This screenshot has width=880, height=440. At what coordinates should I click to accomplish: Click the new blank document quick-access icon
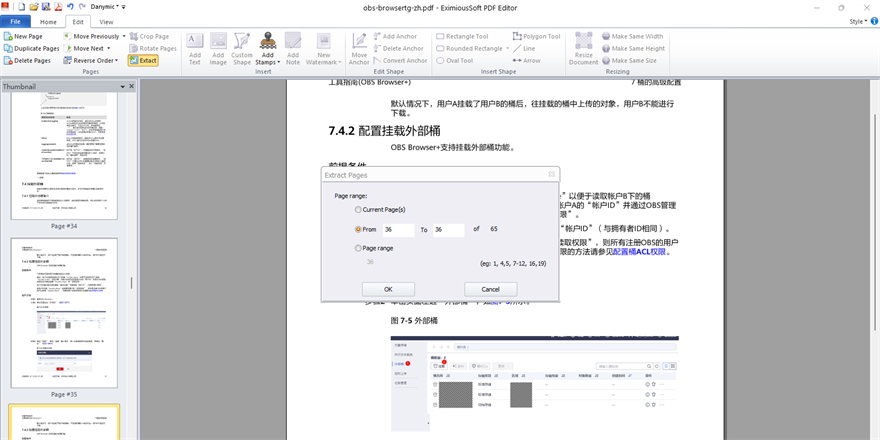pyautogui.click(x=21, y=7)
